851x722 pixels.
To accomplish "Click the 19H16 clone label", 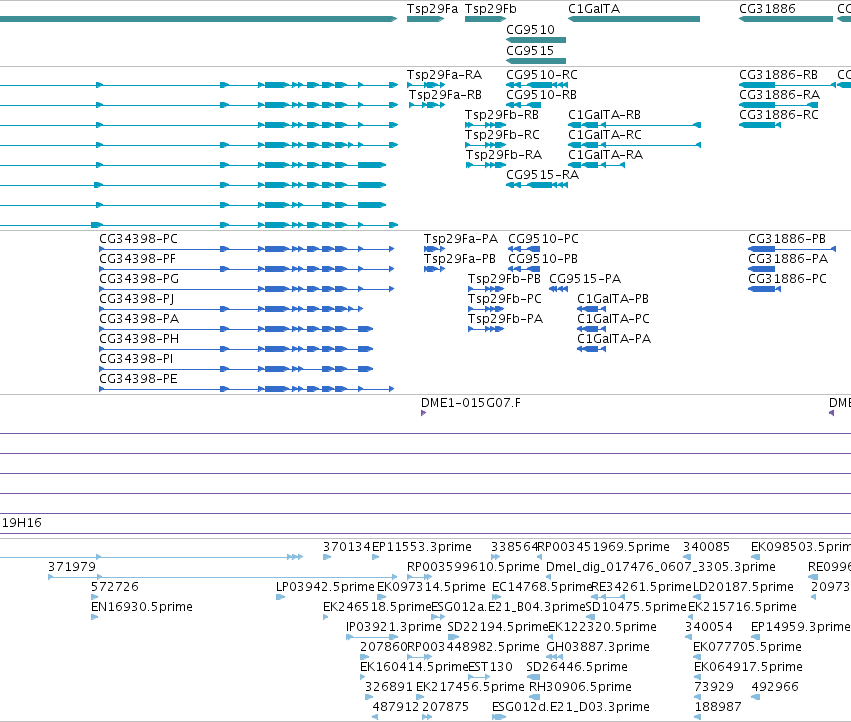I will click(x=22, y=523).
